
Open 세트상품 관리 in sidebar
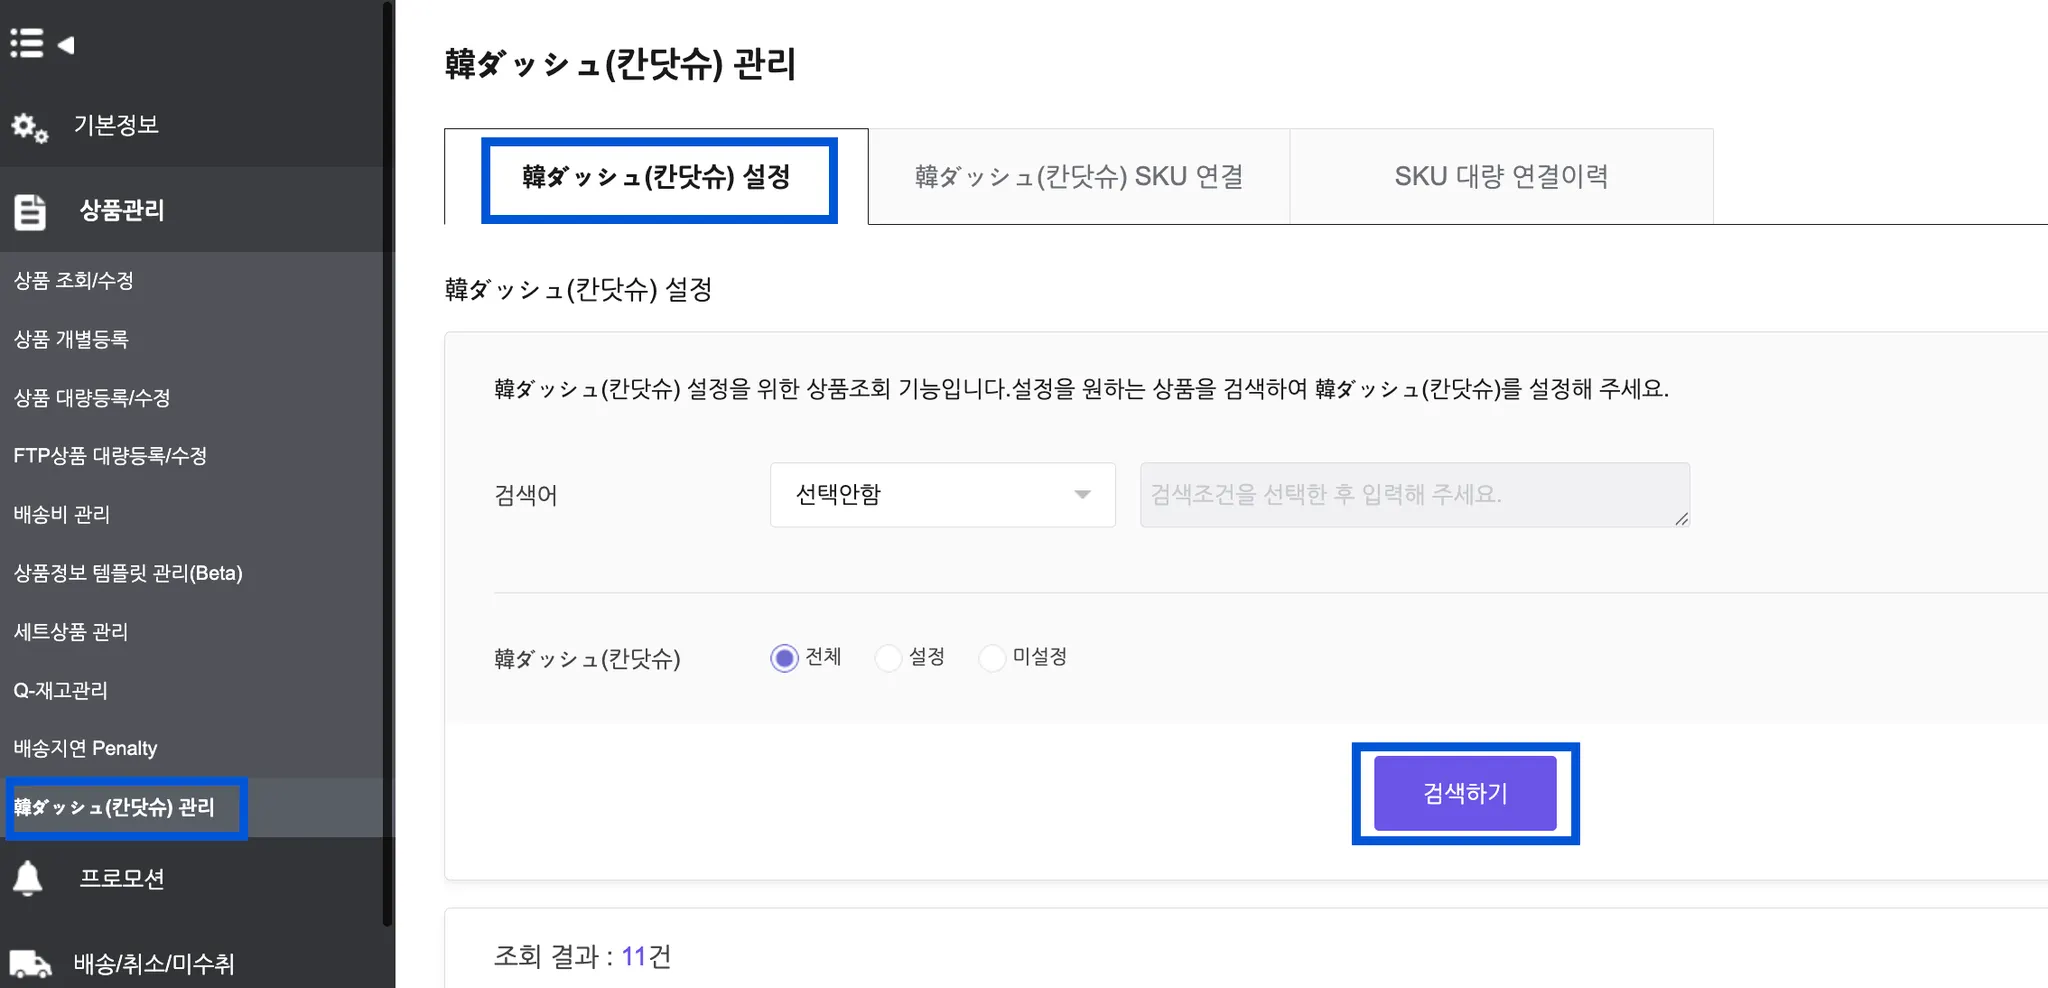71,632
